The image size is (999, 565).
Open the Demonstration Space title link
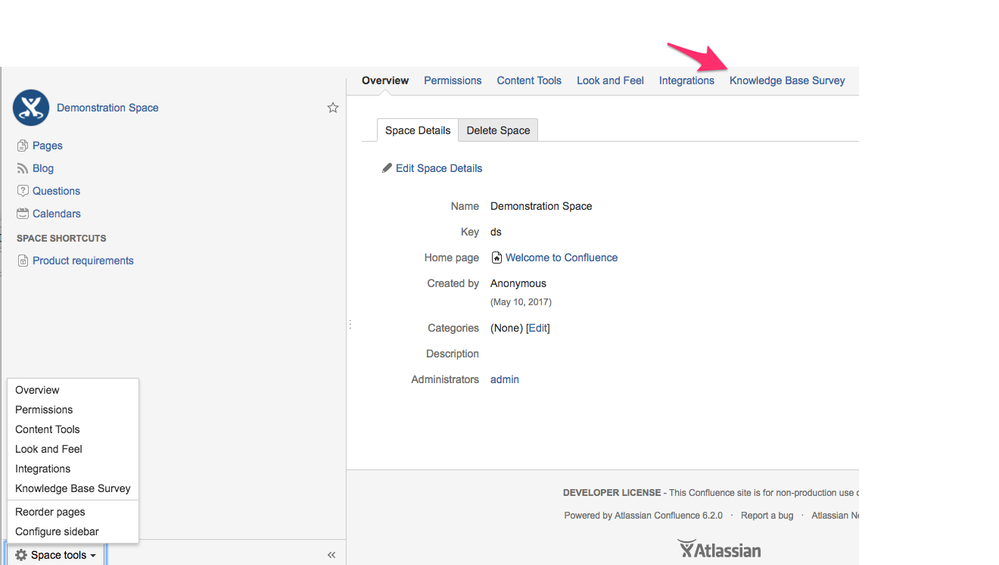(x=107, y=108)
